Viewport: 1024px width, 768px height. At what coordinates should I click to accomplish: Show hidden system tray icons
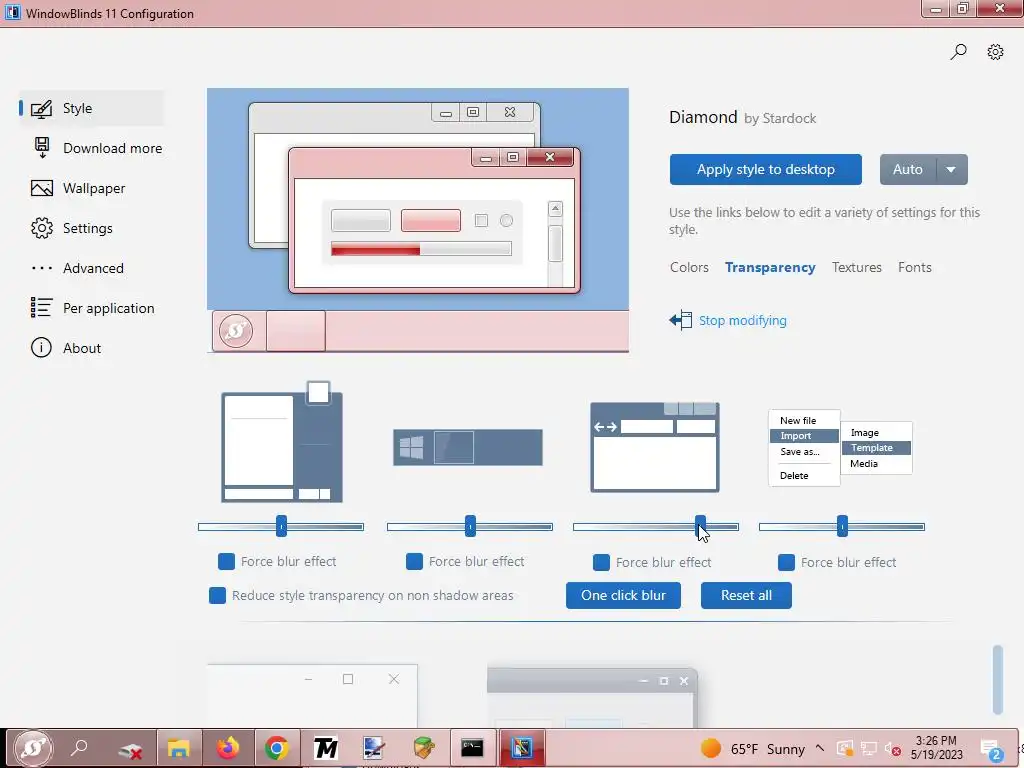pos(820,748)
